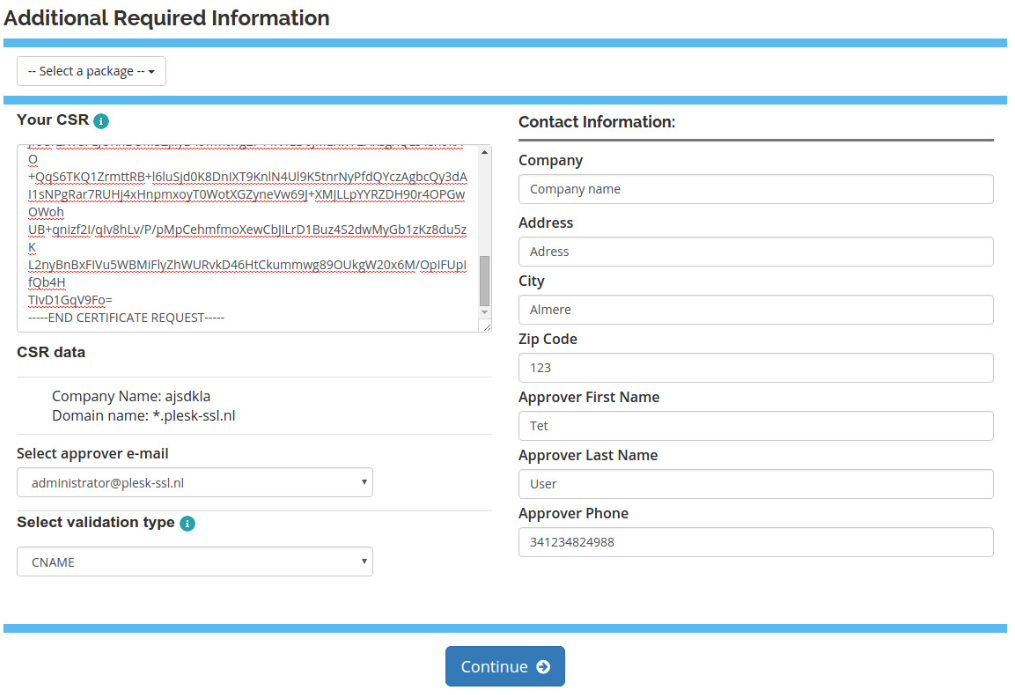
Task: Expand the approver e-mail dropdown
Action: [x=195, y=483]
